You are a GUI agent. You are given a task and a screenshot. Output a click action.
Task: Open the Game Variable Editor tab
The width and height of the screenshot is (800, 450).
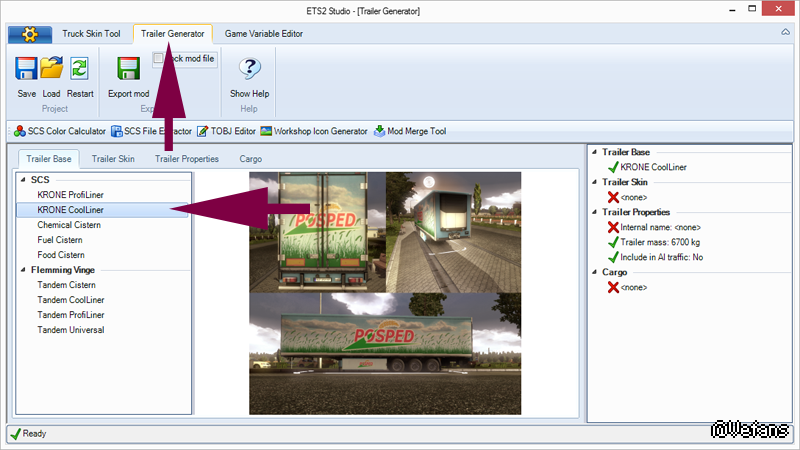(263, 34)
